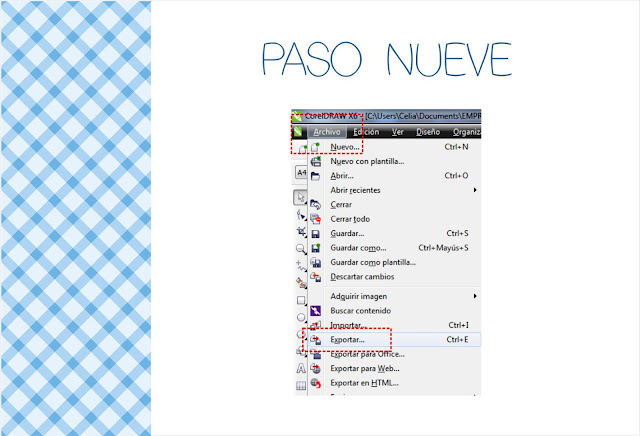This screenshot has height=436, width=640.
Task: Choose Exportar... from the Archivo menu
Action: (395, 340)
